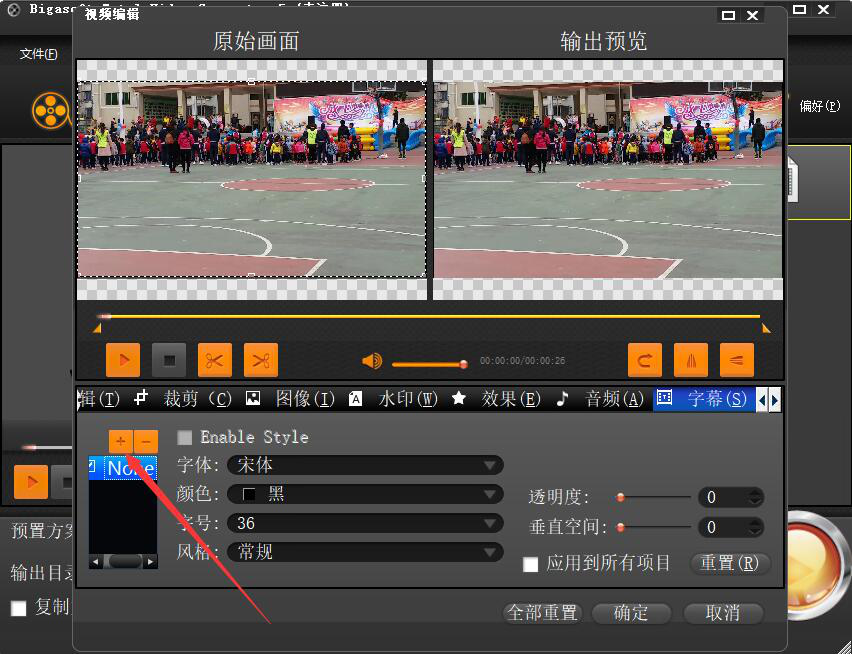Viewport: 852px width, 654px height.
Task: Click the image tab picture icon
Action: (253, 399)
